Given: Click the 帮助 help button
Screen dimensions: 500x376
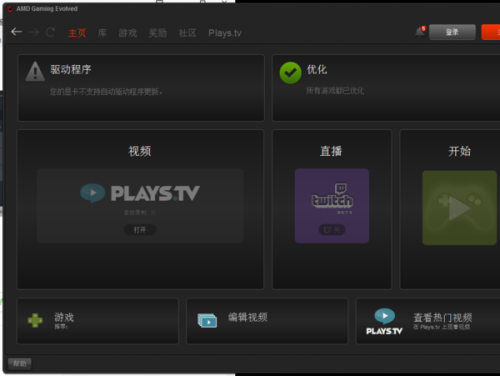Looking at the screenshot, I should click(20, 364).
